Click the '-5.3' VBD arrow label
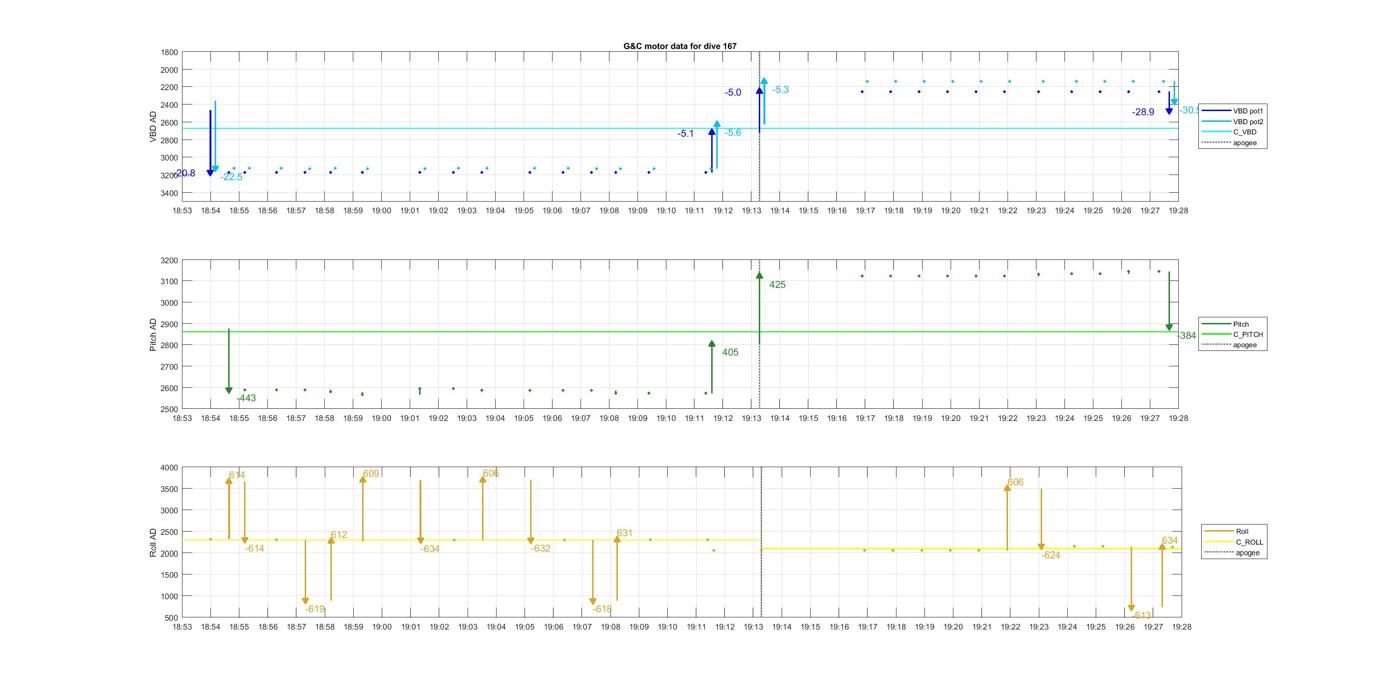Viewport: 1400px width, 693px height. click(x=780, y=90)
